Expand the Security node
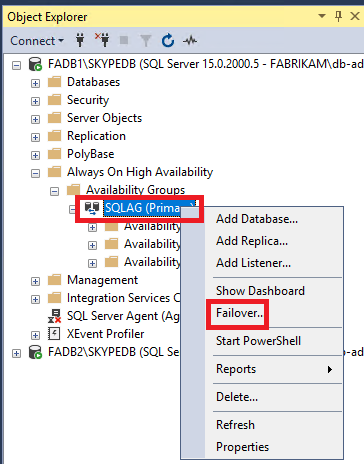Screen dimensions: 364x464 click(35, 101)
